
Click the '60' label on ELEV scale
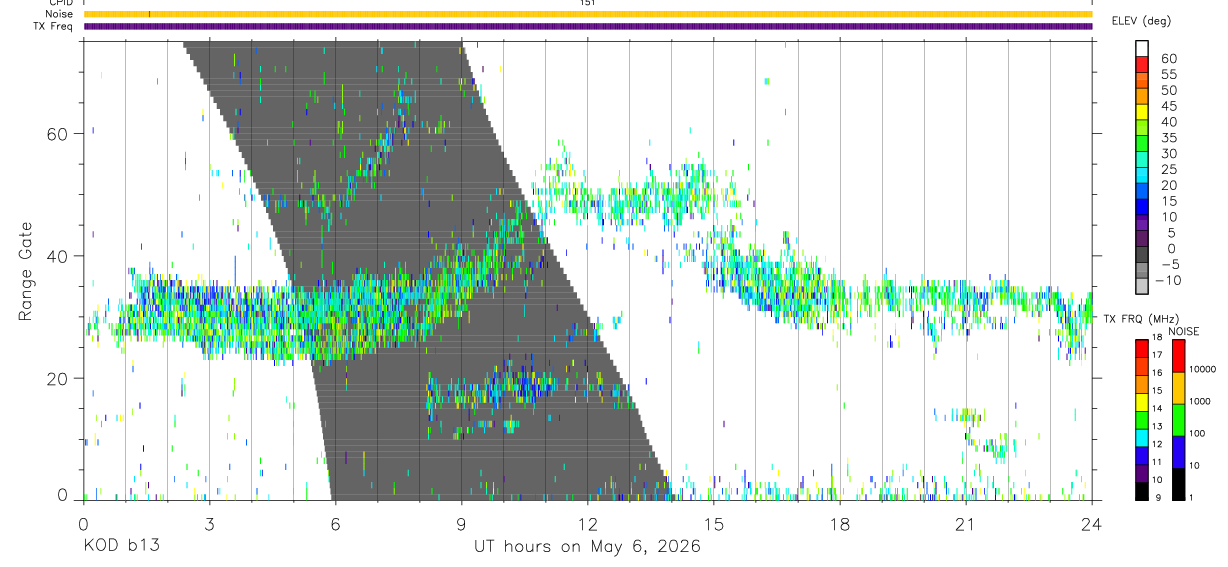click(x=1168, y=59)
